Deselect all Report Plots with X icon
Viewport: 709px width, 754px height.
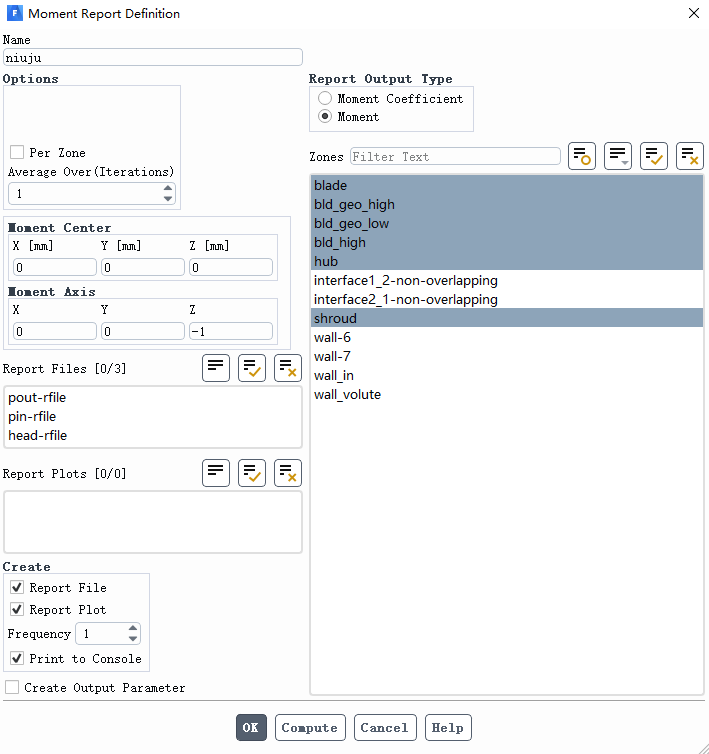(x=288, y=473)
